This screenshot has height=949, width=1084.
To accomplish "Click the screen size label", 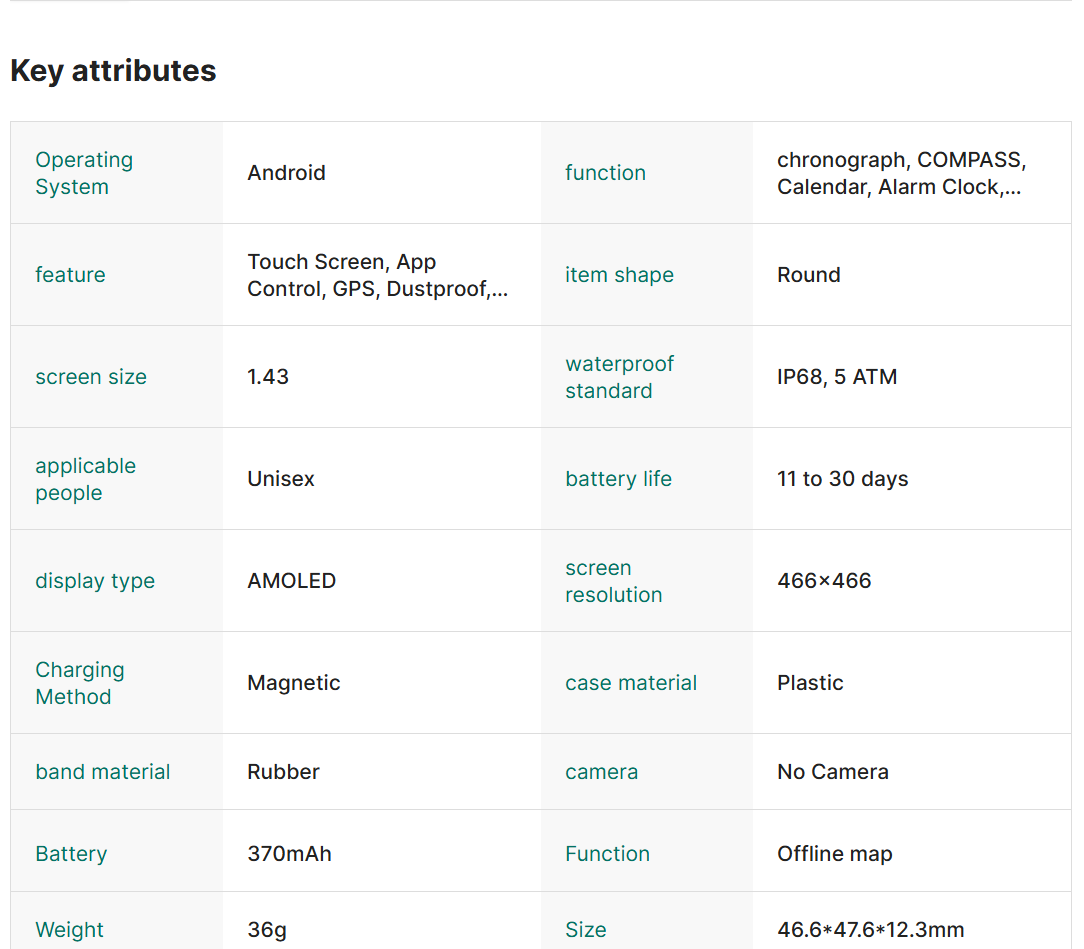I will point(91,377).
